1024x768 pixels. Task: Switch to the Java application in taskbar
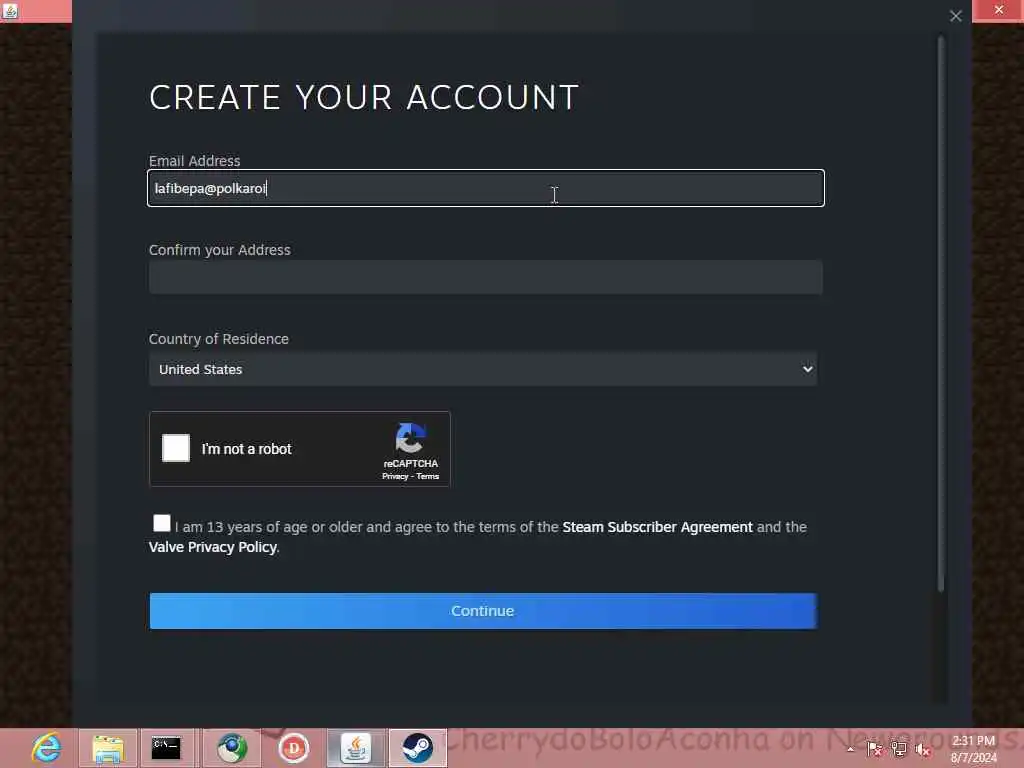[x=355, y=748]
